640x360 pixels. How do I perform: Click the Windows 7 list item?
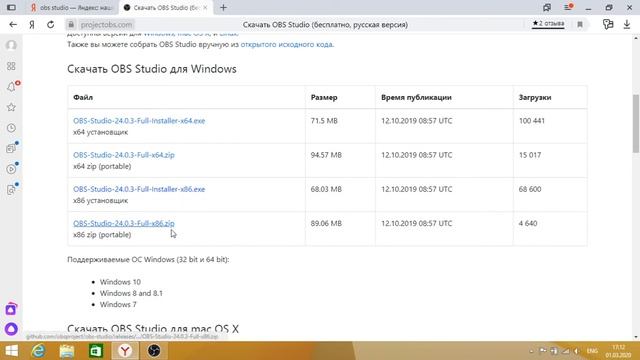[x=118, y=305]
